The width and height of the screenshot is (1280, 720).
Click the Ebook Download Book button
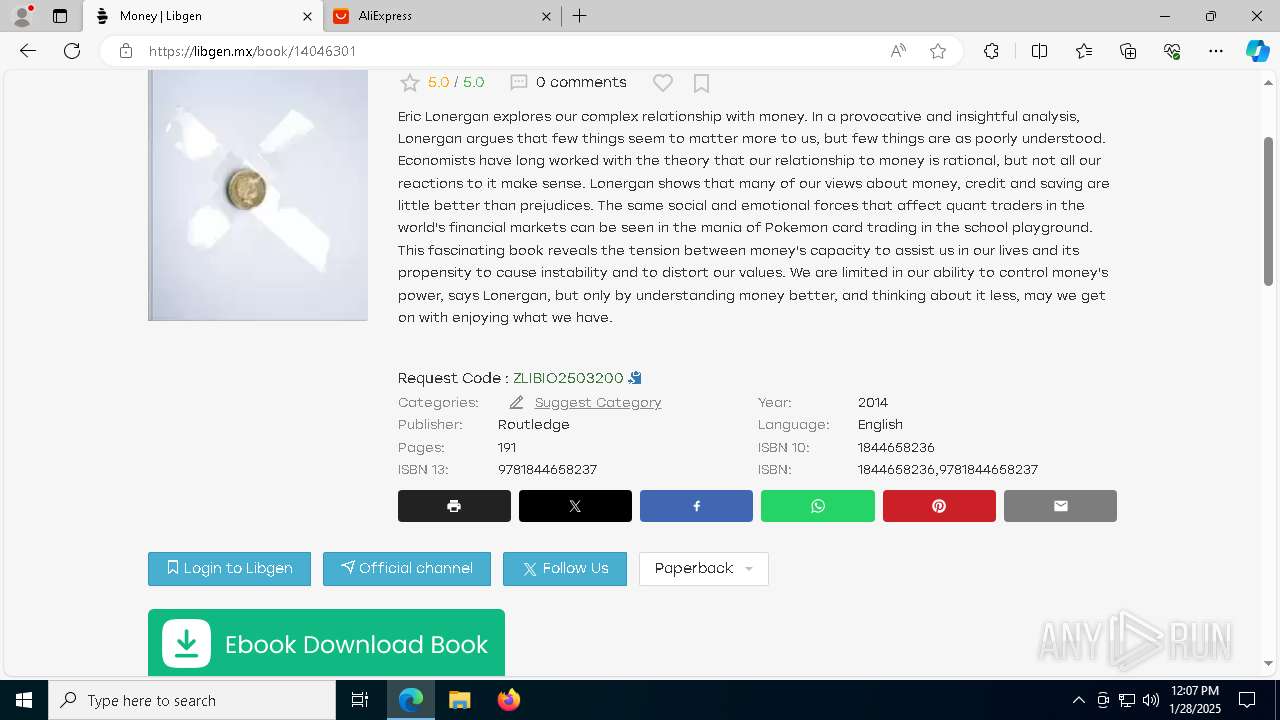click(326, 643)
